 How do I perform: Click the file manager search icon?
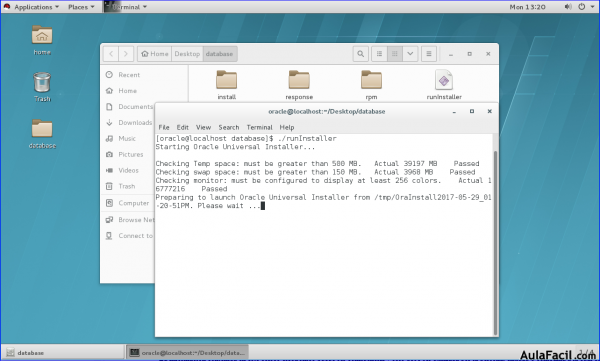click(360, 54)
